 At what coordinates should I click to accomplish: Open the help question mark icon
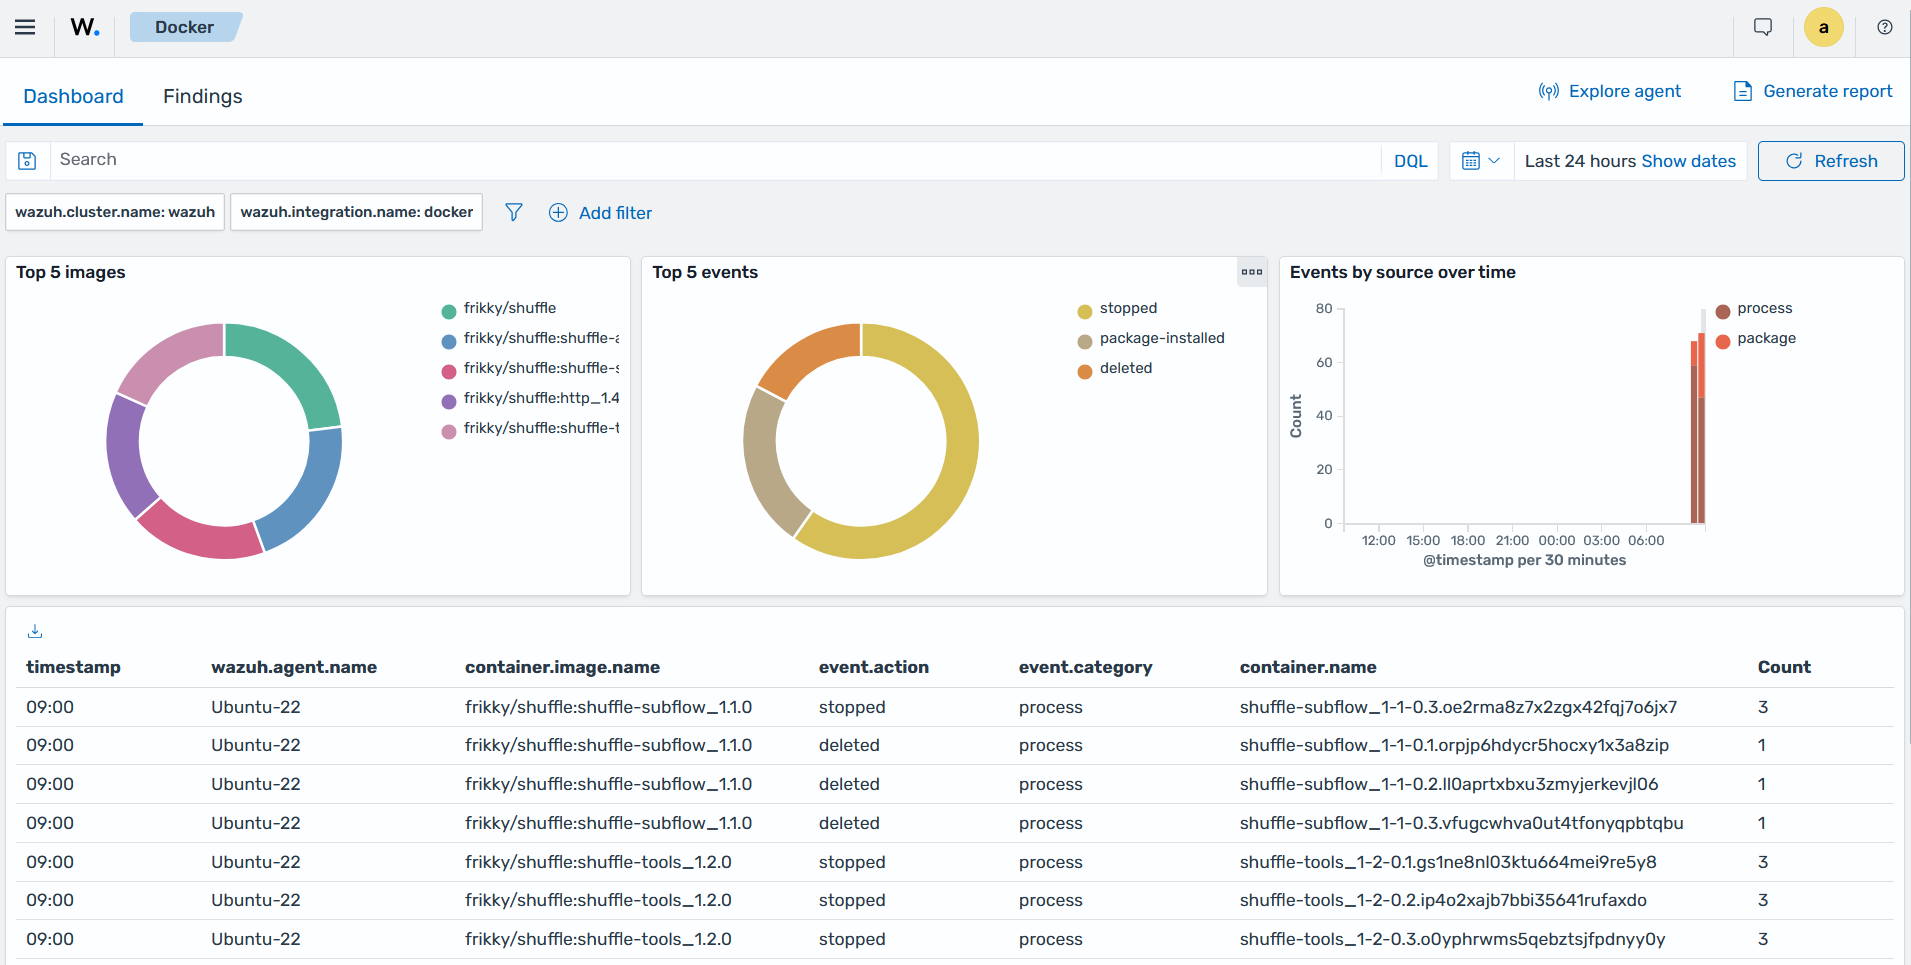pyautogui.click(x=1884, y=27)
